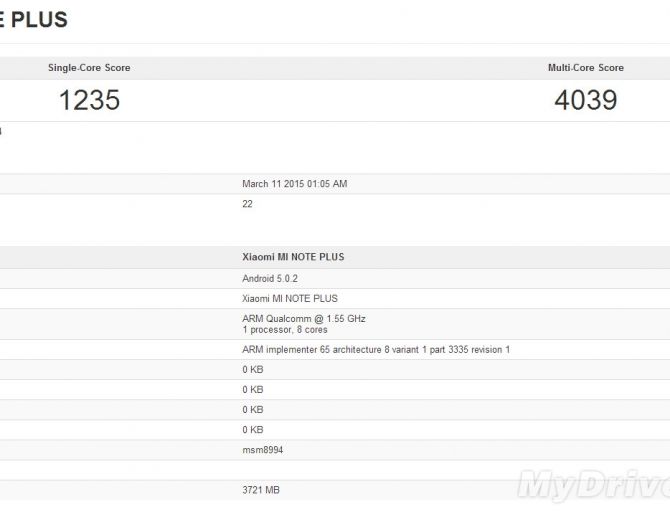Click the truncated "E PLUS" page heading
Viewport: 670px width, 512px height.
click(x=34, y=20)
